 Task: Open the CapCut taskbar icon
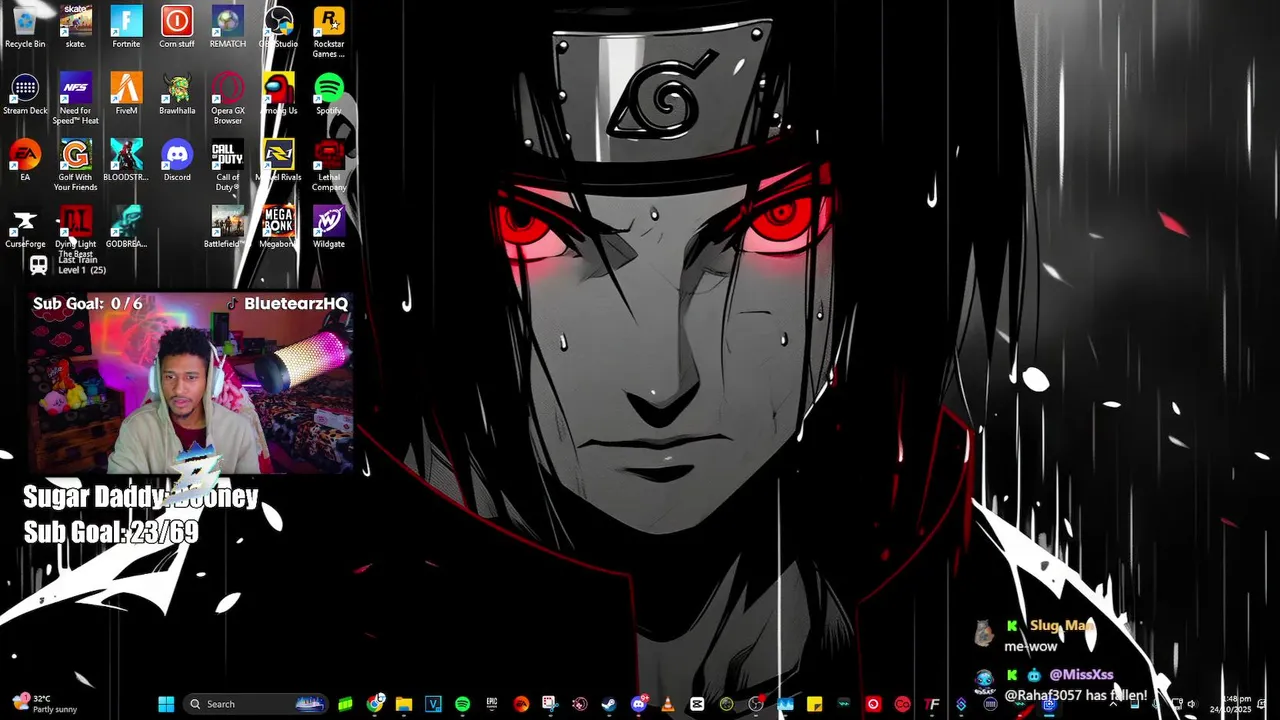point(697,704)
